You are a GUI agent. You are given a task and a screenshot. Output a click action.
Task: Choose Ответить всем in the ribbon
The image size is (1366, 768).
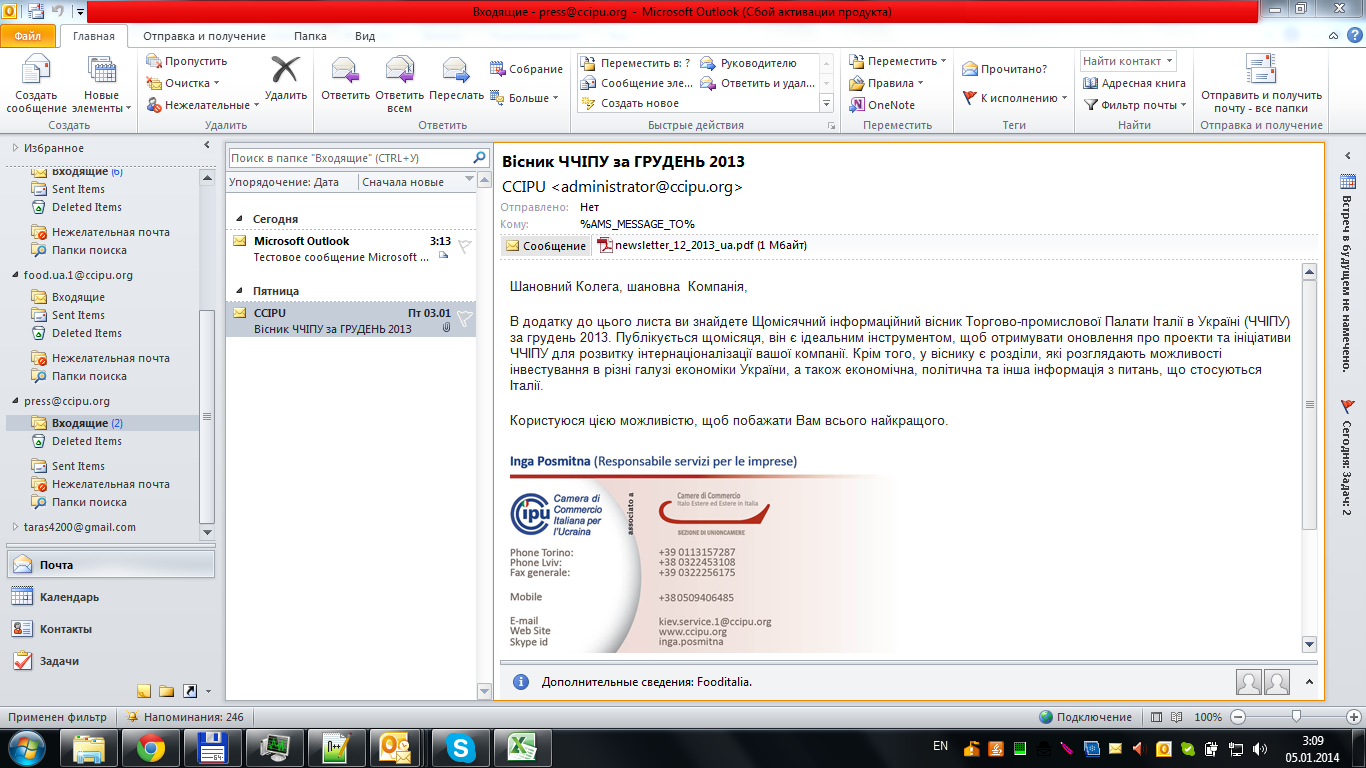click(399, 84)
